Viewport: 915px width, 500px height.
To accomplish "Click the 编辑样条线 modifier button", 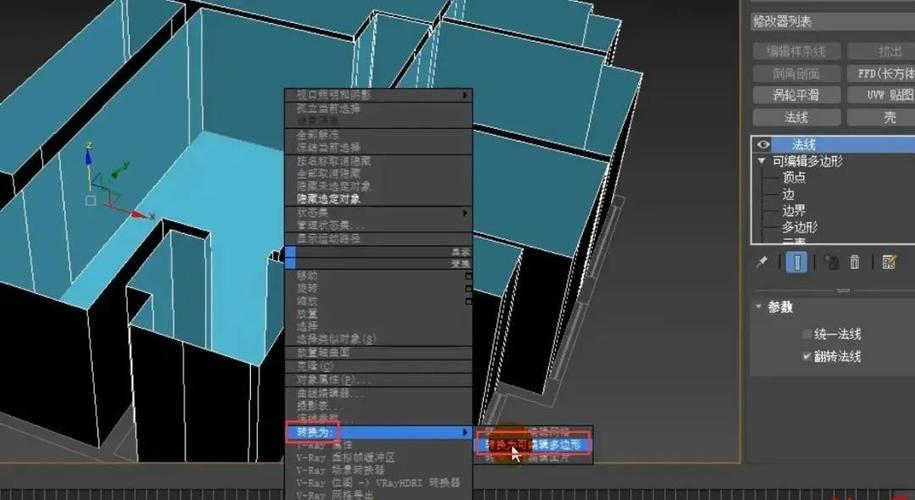I will [796, 51].
